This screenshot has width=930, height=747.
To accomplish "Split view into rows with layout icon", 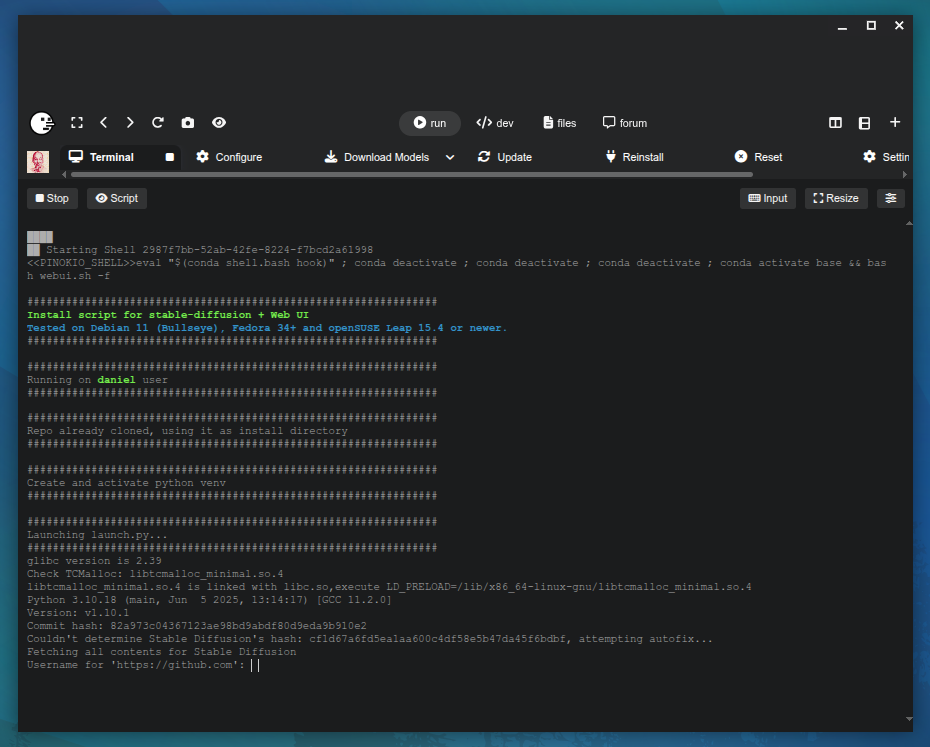I will click(864, 123).
